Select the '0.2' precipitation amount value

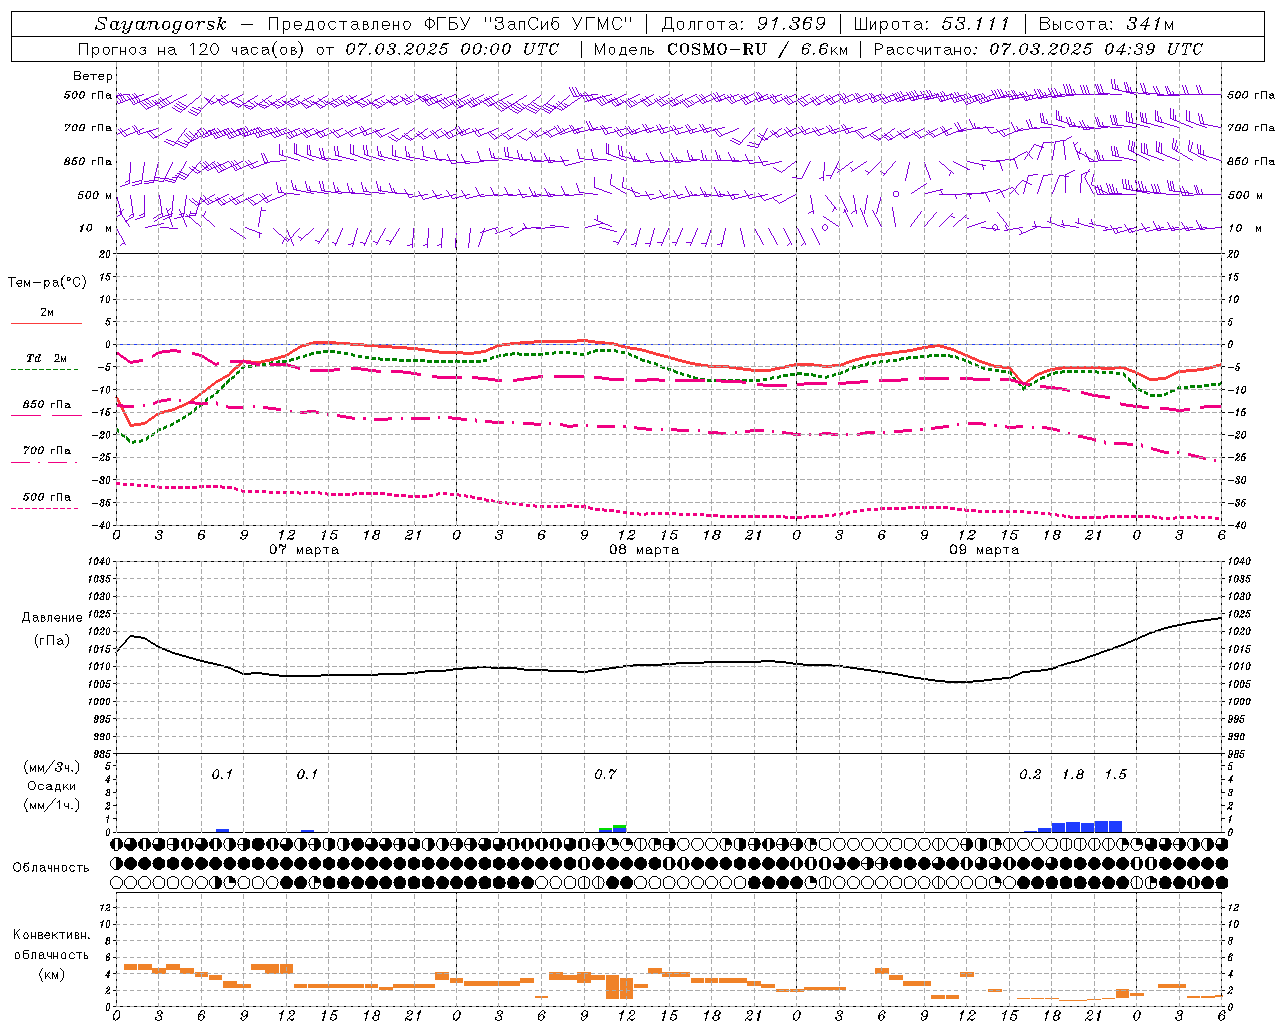point(1030,775)
